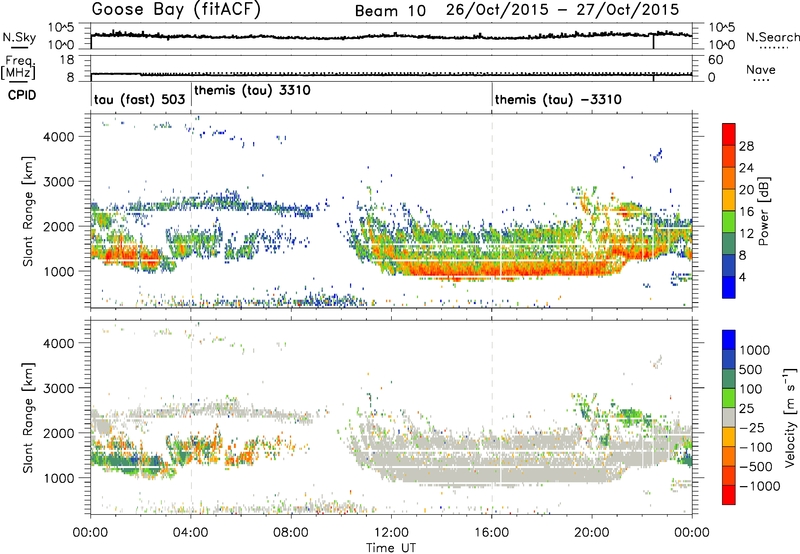Click the '18' tick on frequency axis

pyautogui.click(x=67, y=60)
